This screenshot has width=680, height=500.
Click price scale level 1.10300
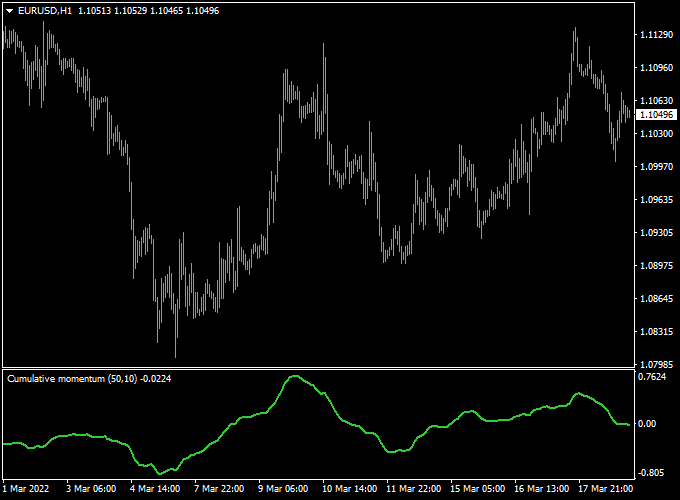tap(657, 134)
